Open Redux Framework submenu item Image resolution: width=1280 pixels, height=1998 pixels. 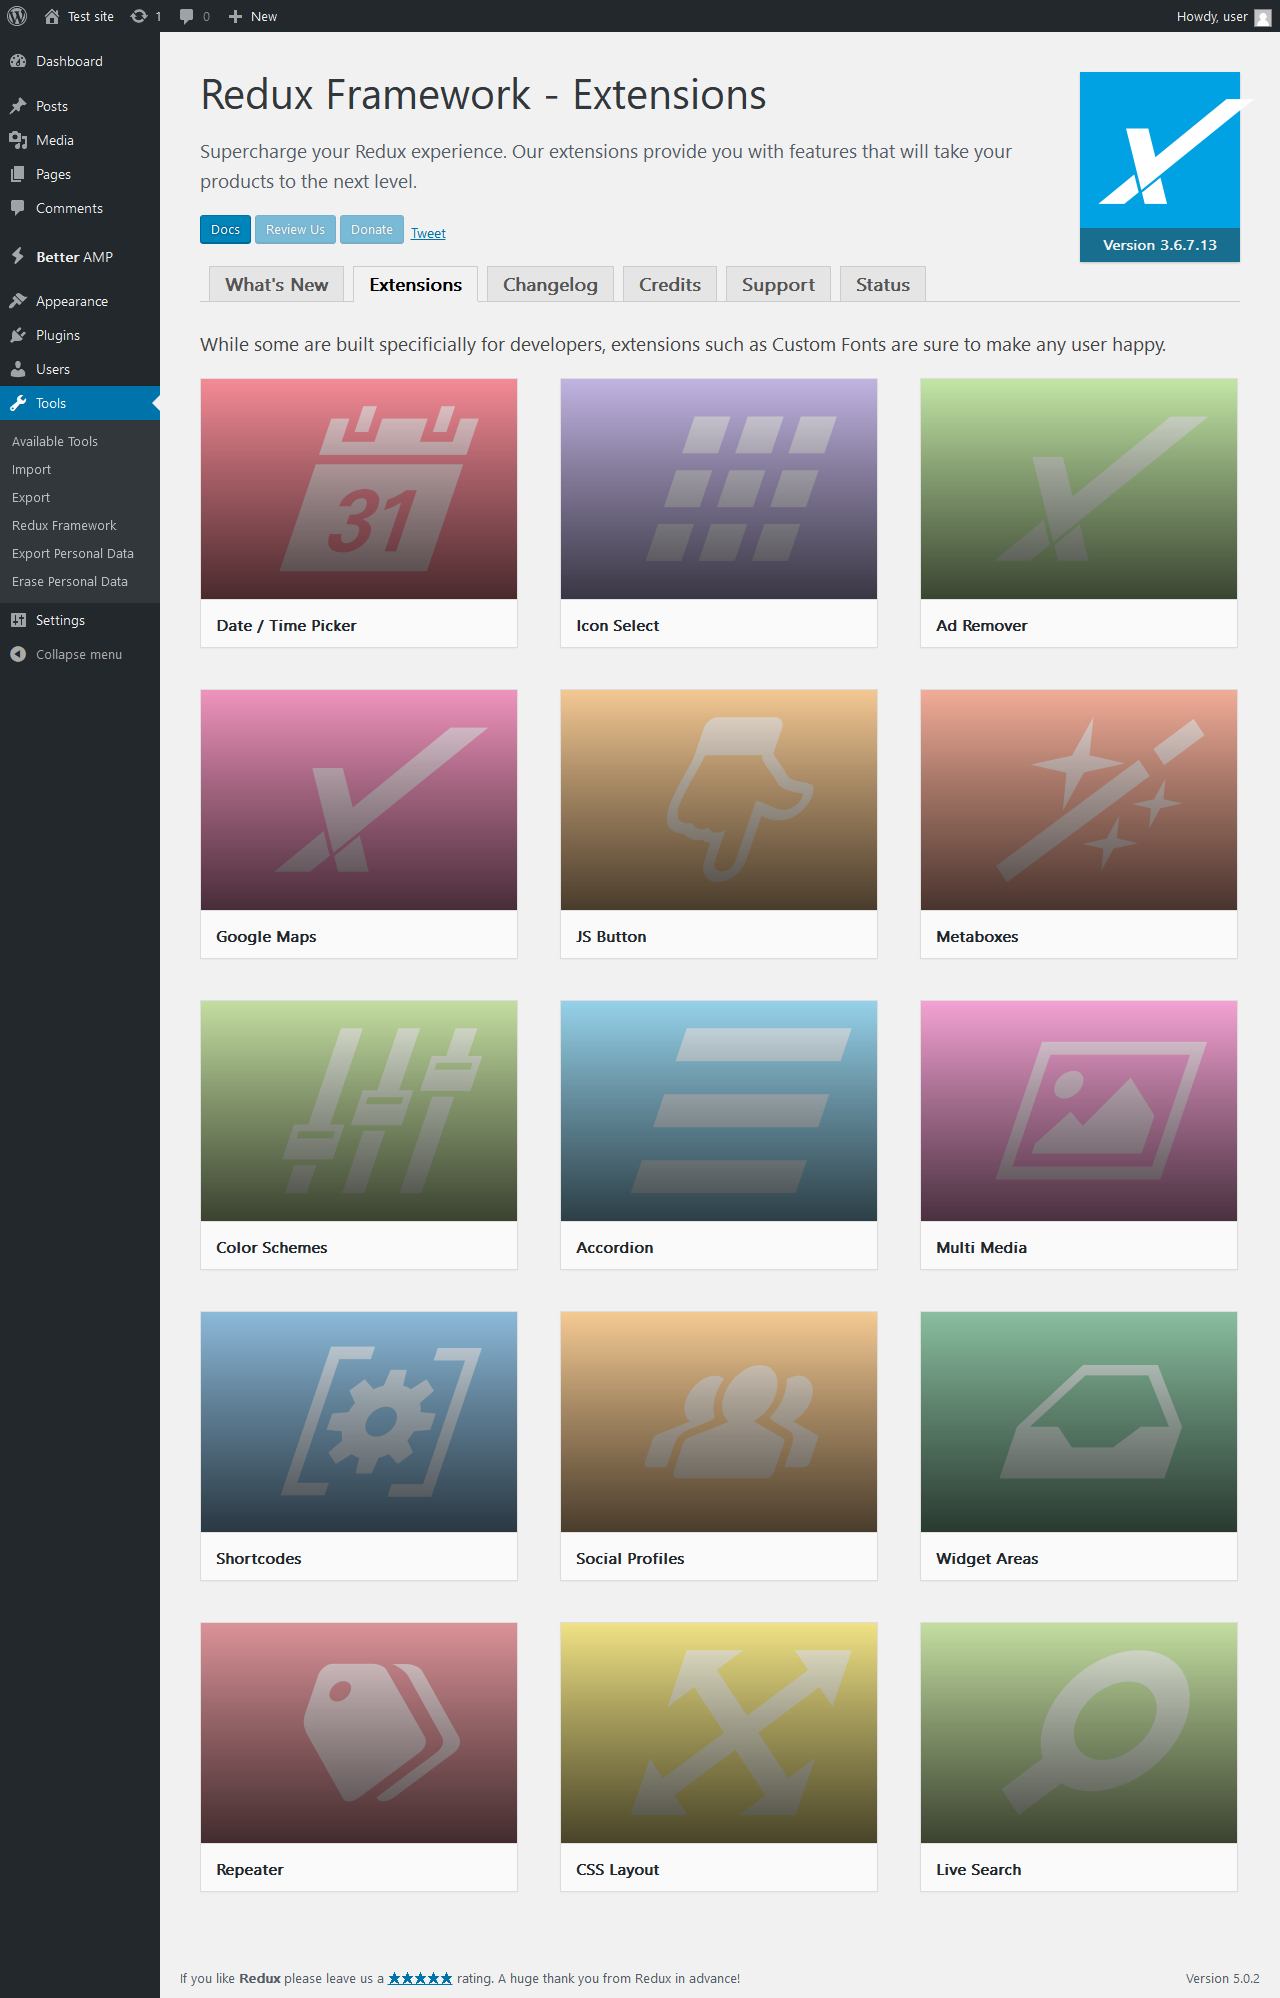pos(80,525)
